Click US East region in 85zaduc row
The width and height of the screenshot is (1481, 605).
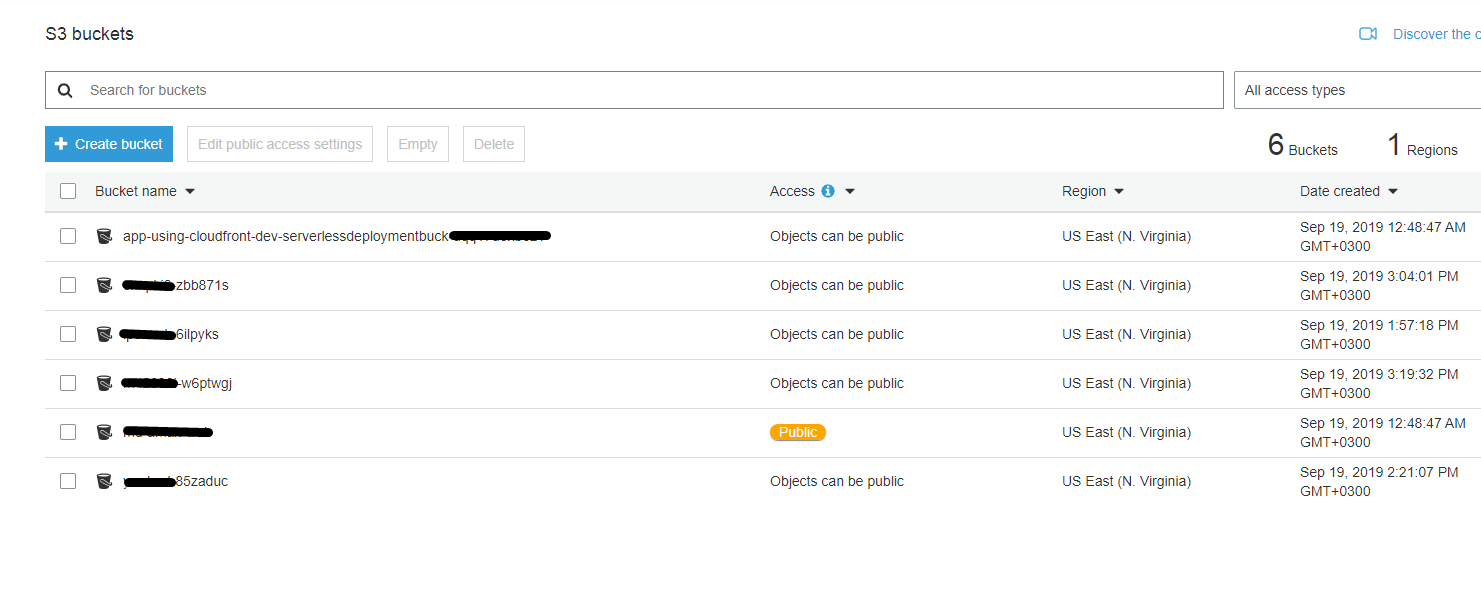click(1127, 481)
